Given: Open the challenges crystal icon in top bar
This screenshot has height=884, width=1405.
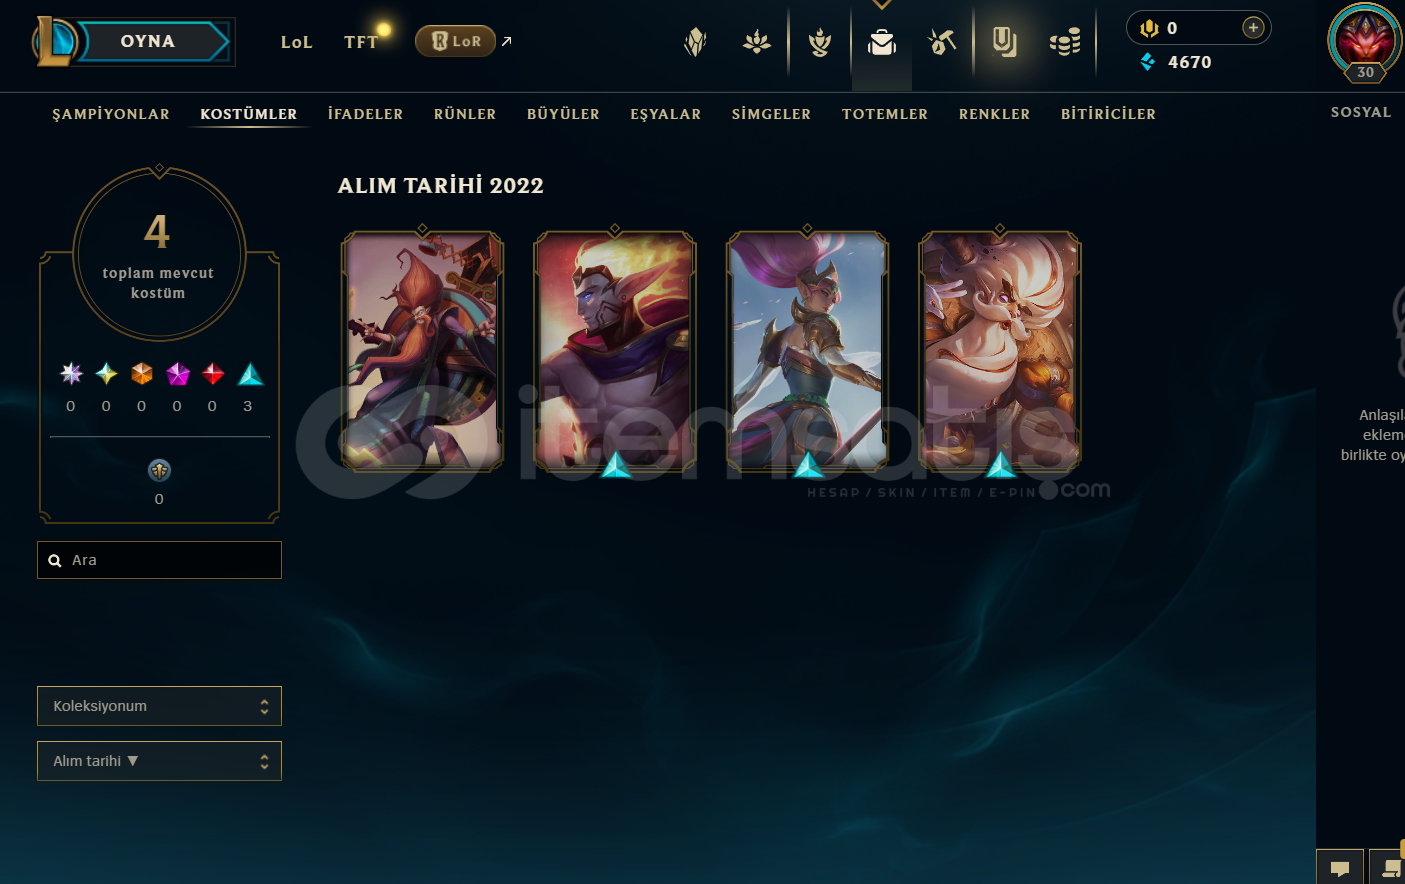Looking at the screenshot, I should pos(695,42).
